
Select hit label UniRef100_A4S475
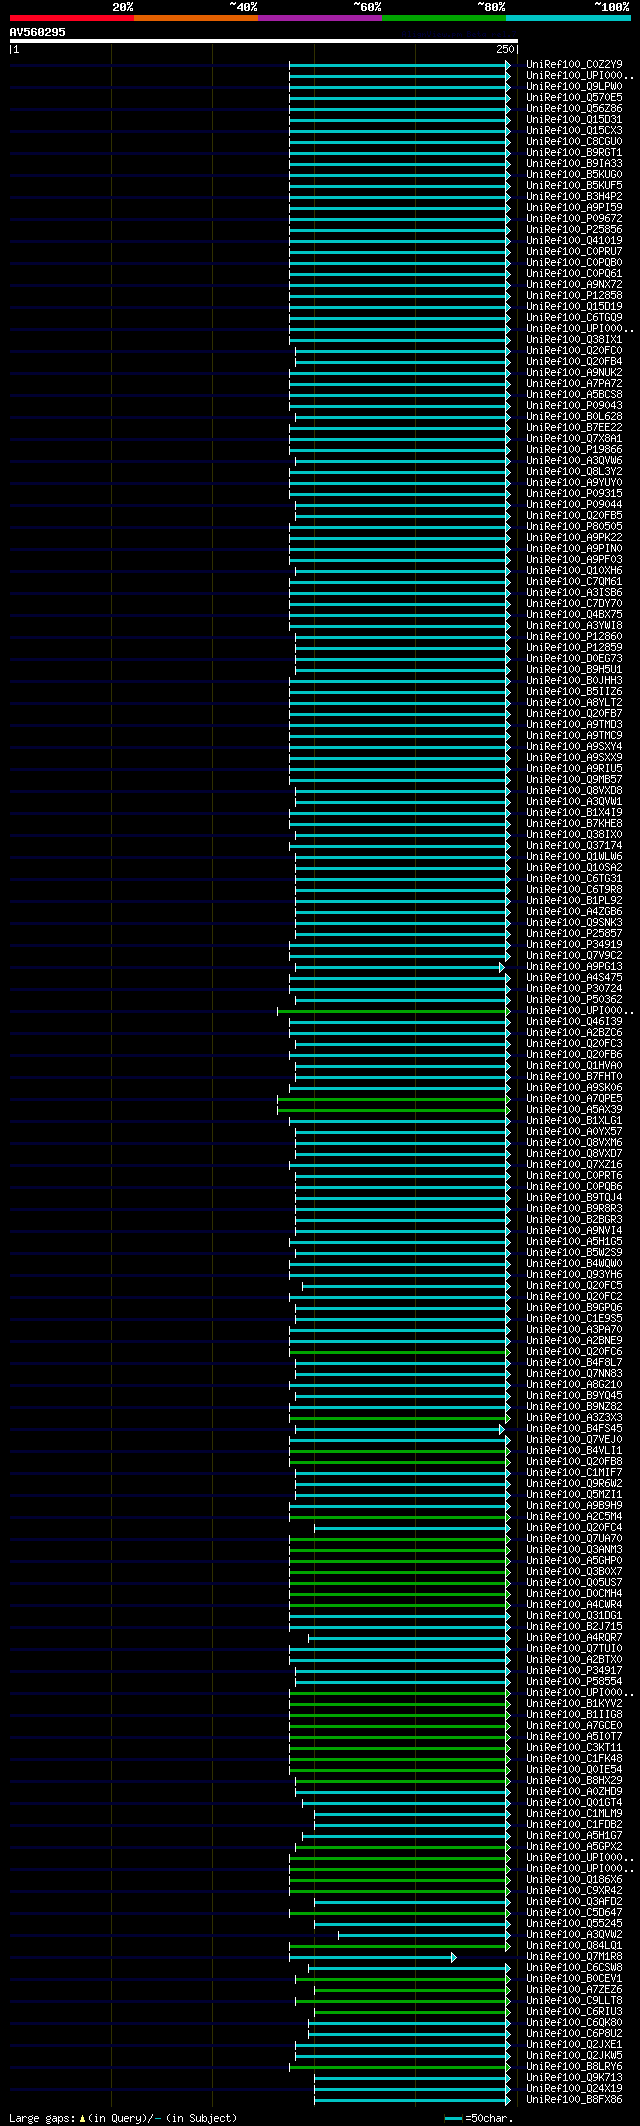(x=574, y=977)
